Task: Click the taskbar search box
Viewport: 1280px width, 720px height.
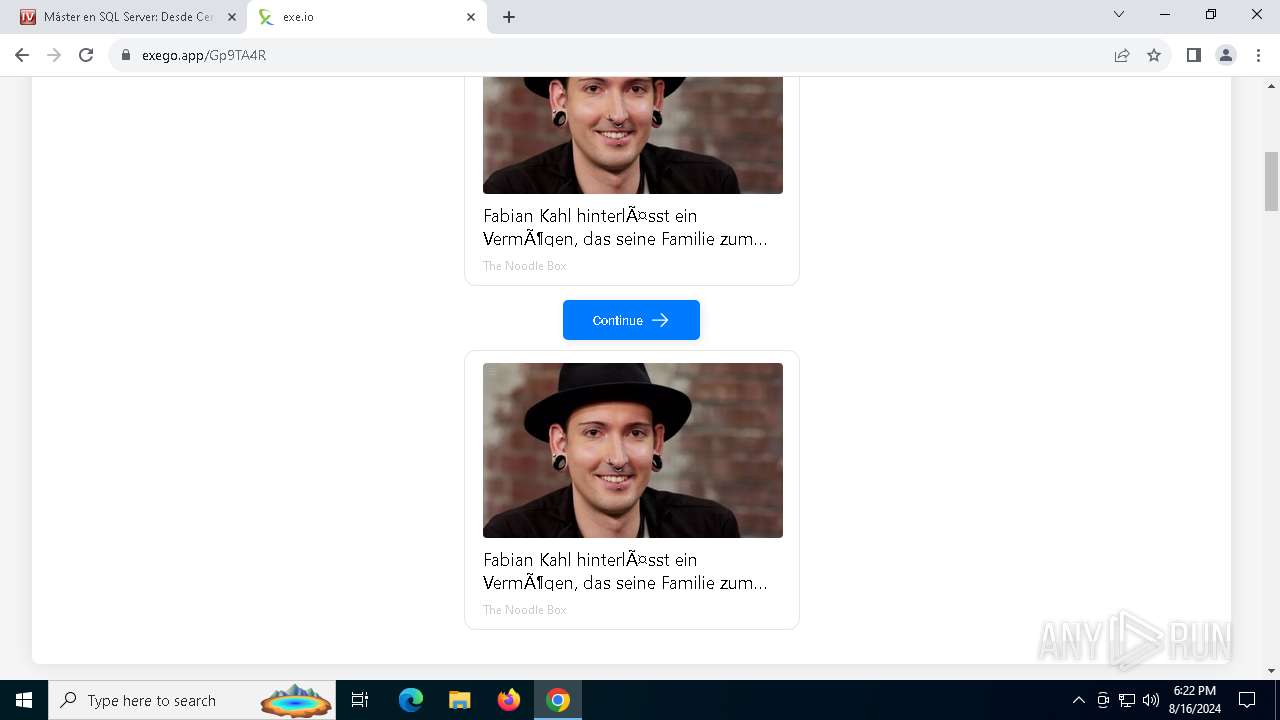Action: point(192,700)
